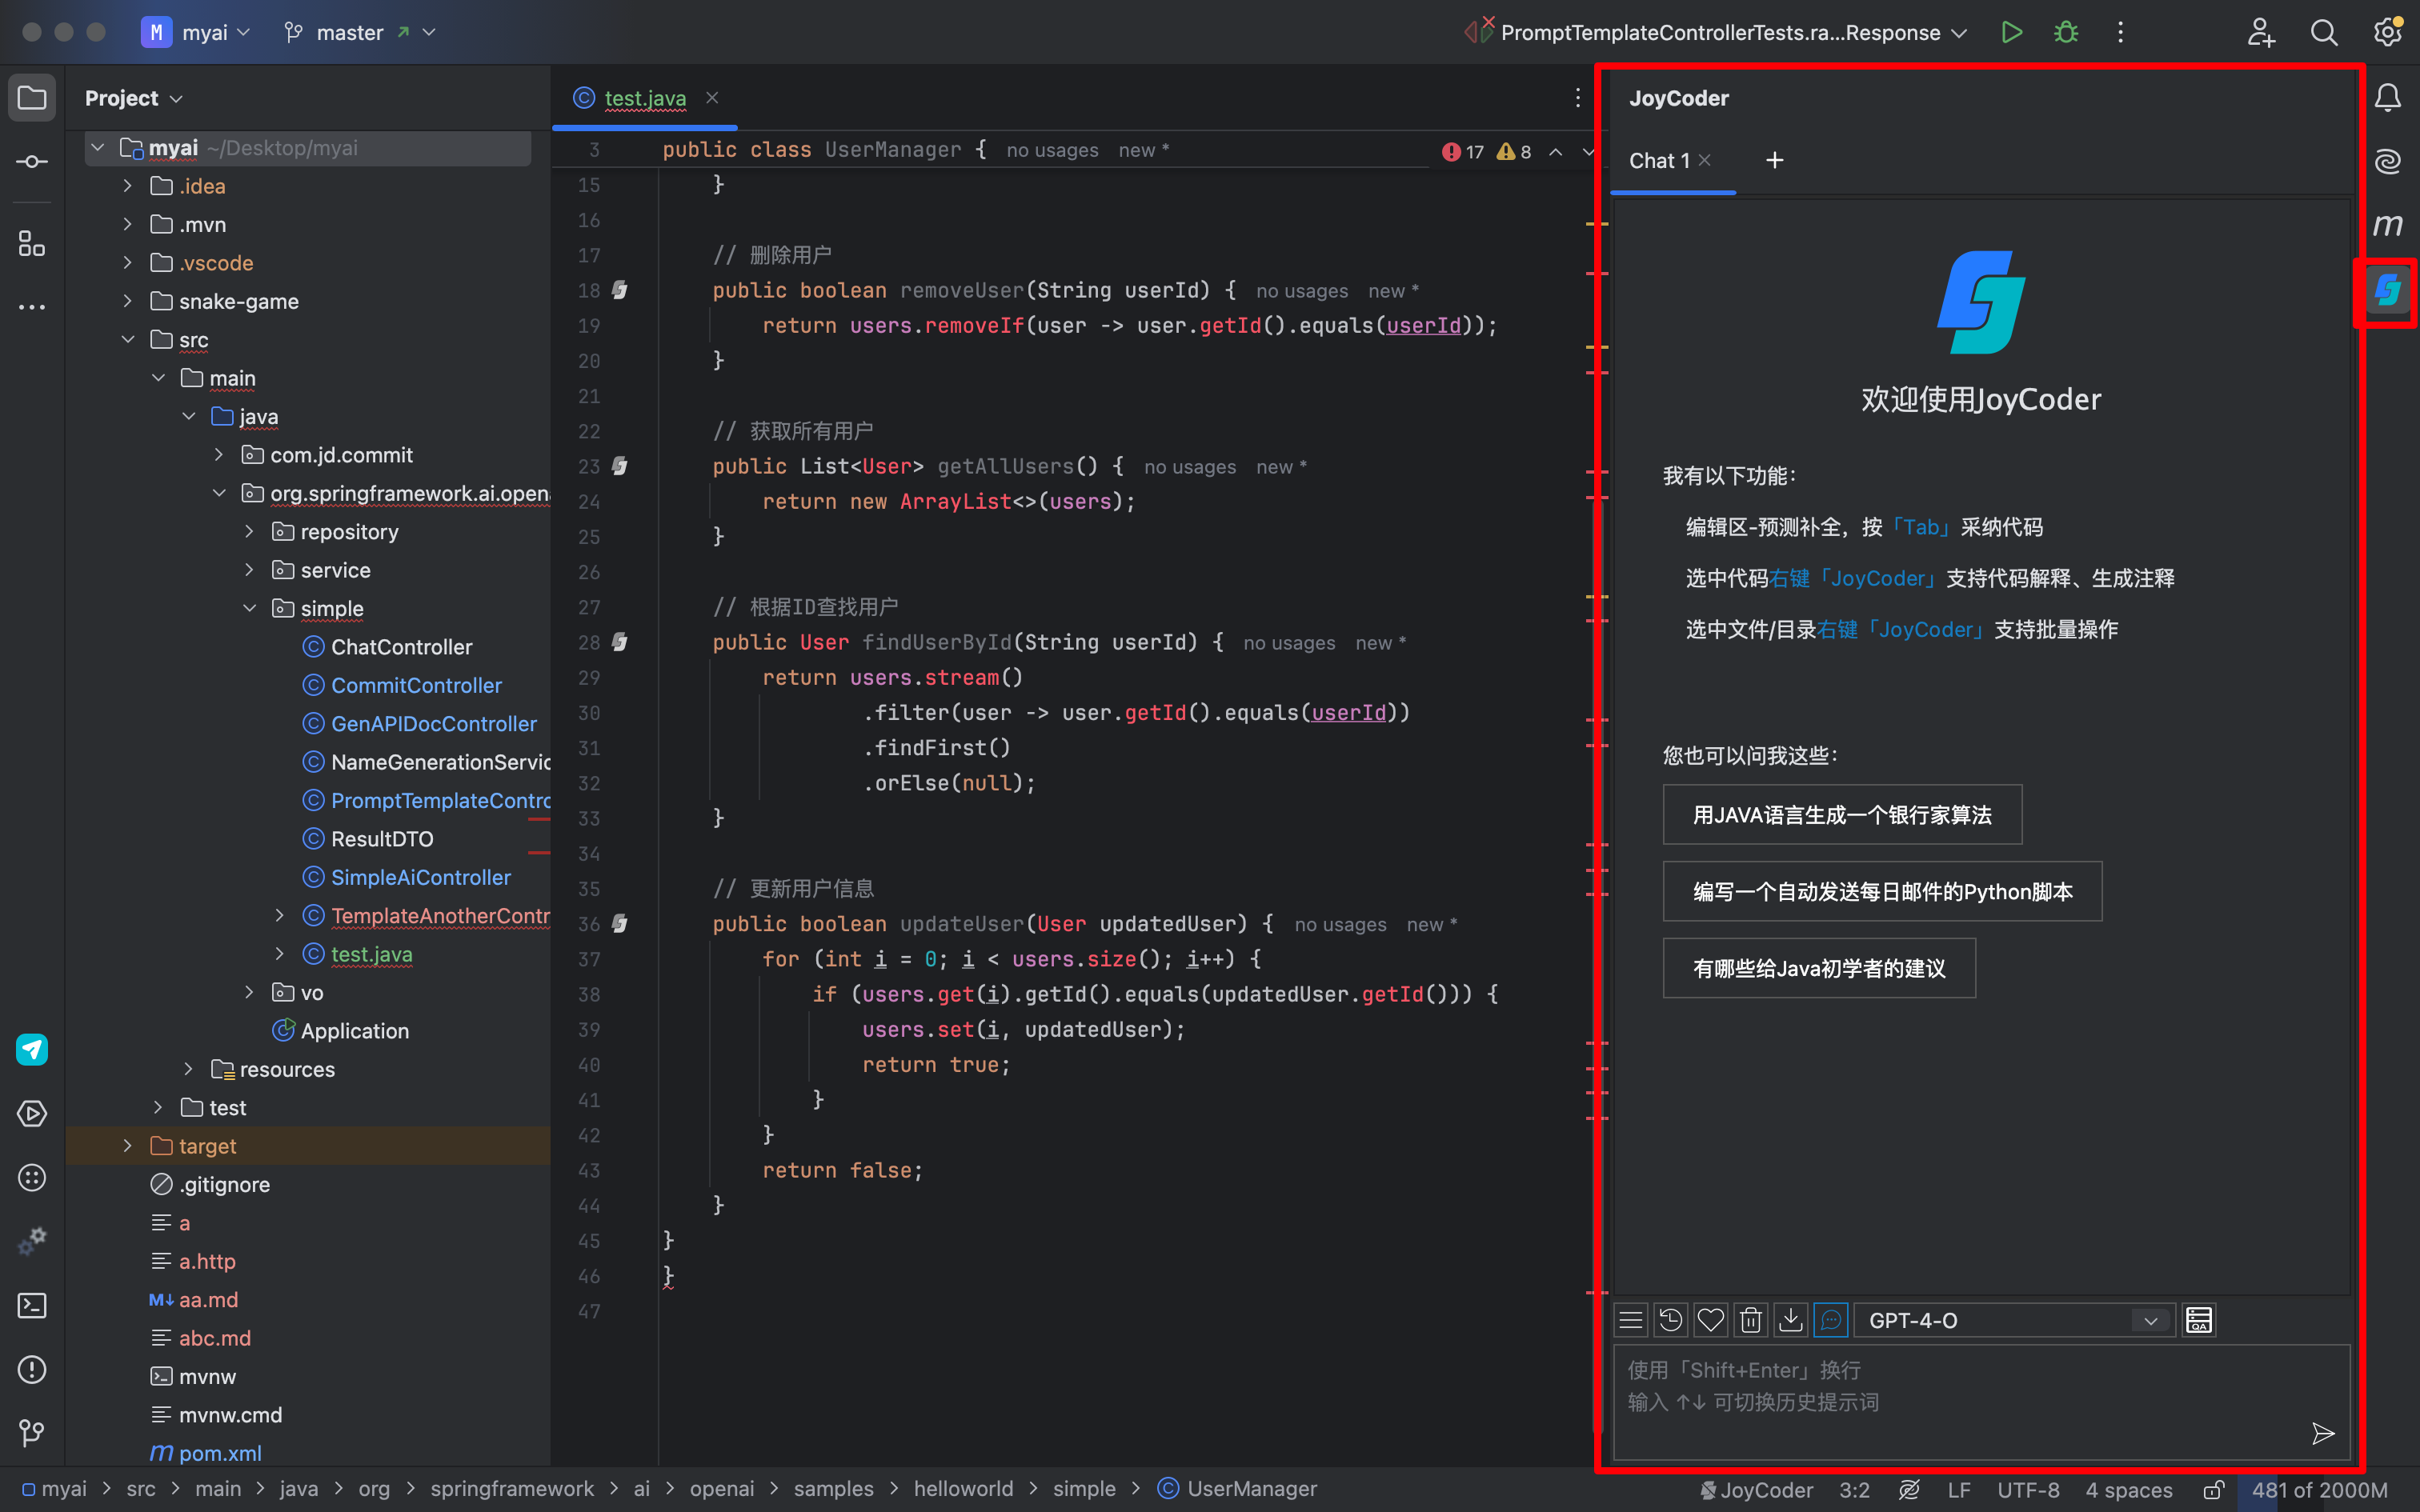Delete chat with trash icon
Image resolution: width=2420 pixels, height=1512 pixels.
click(1751, 1320)
